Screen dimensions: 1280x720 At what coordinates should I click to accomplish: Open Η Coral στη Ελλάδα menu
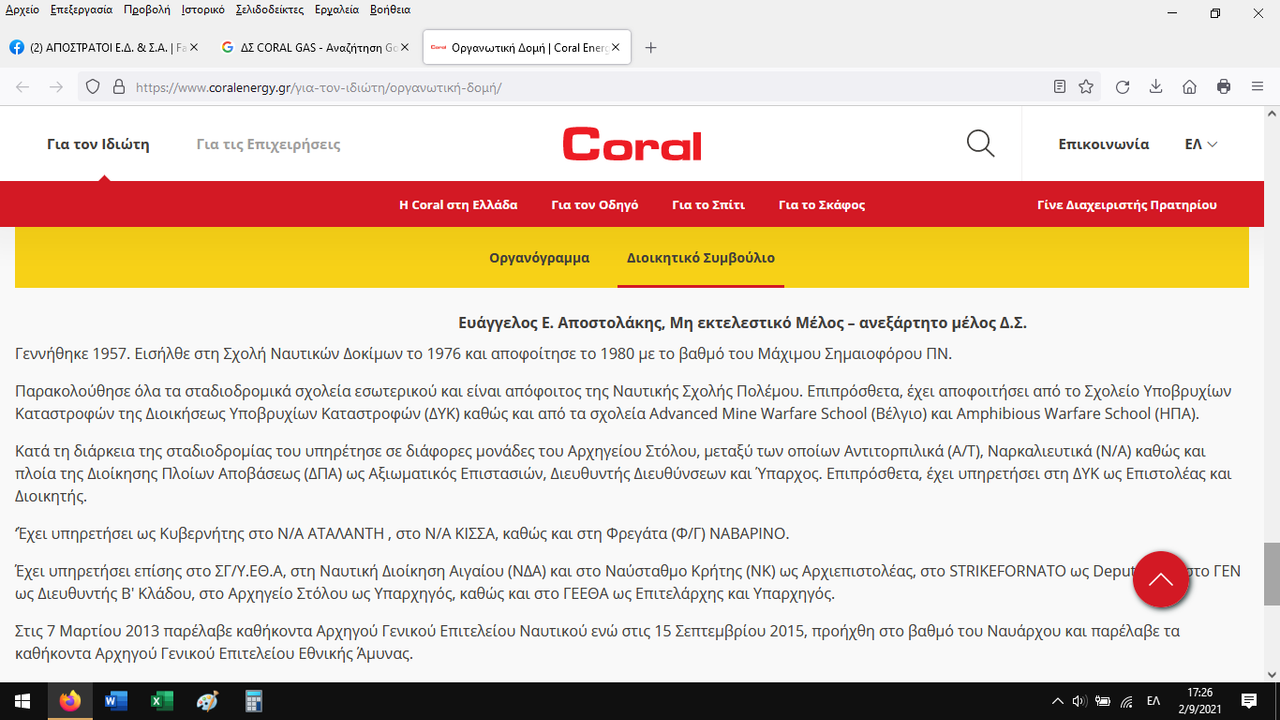click(x=458, y=204)
